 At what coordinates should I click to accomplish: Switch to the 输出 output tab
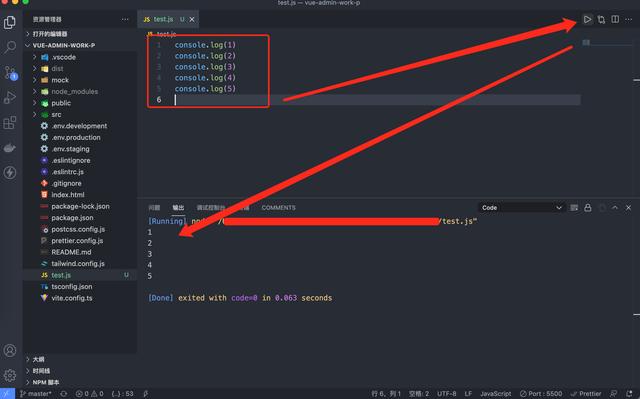click(x=178, y=208)
